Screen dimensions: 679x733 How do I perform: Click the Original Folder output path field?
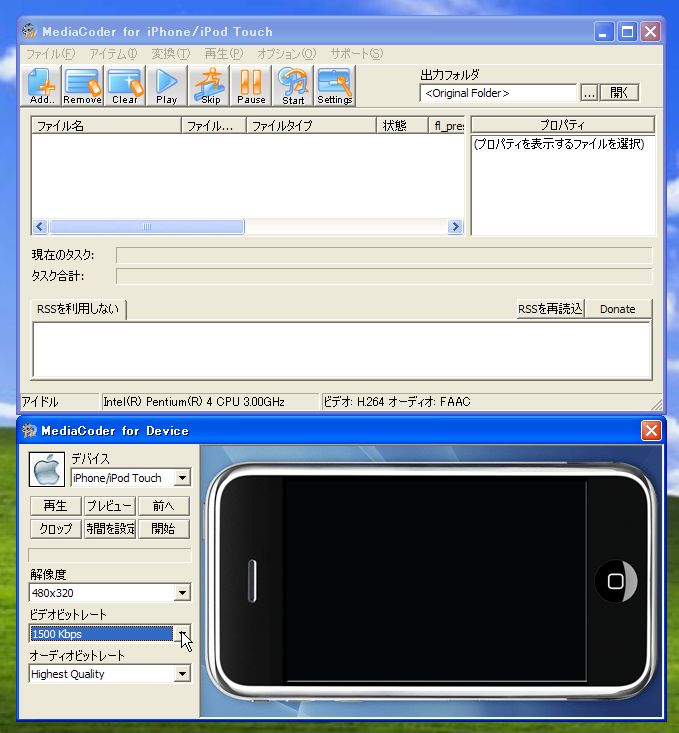click(x=498, y=93)
